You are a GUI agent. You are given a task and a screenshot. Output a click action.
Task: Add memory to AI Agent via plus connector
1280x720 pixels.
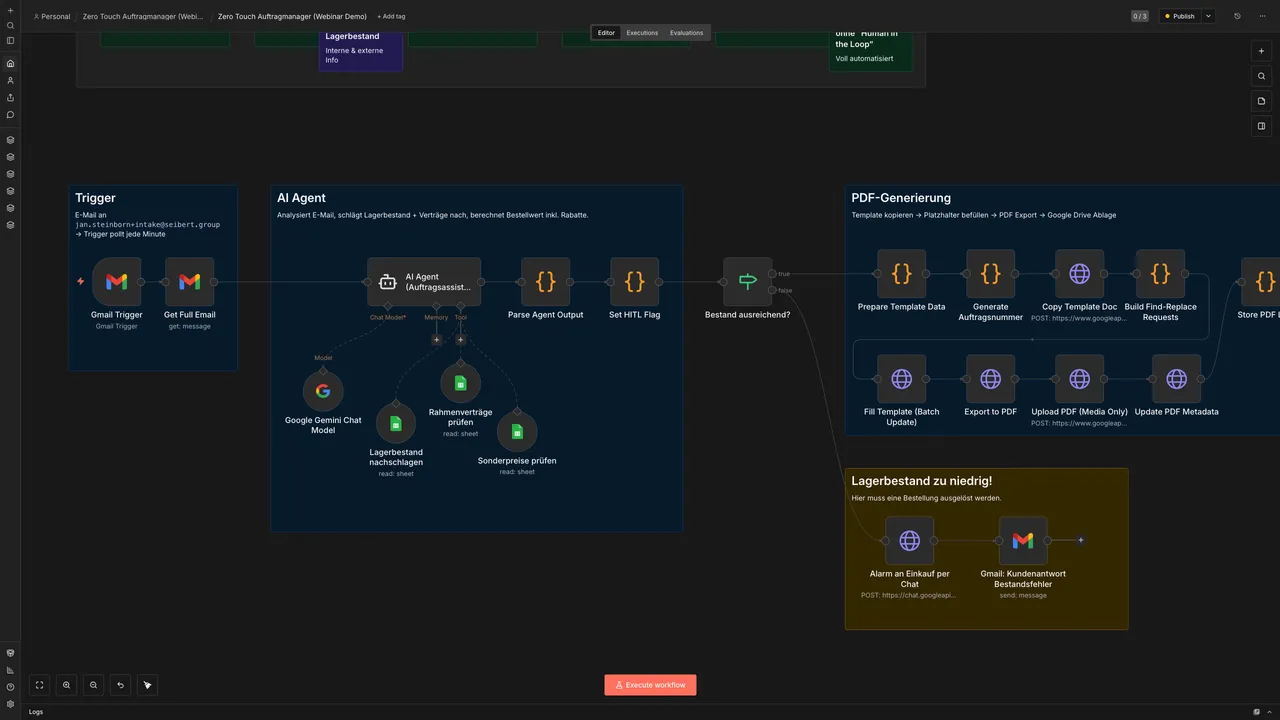(436, 340)
